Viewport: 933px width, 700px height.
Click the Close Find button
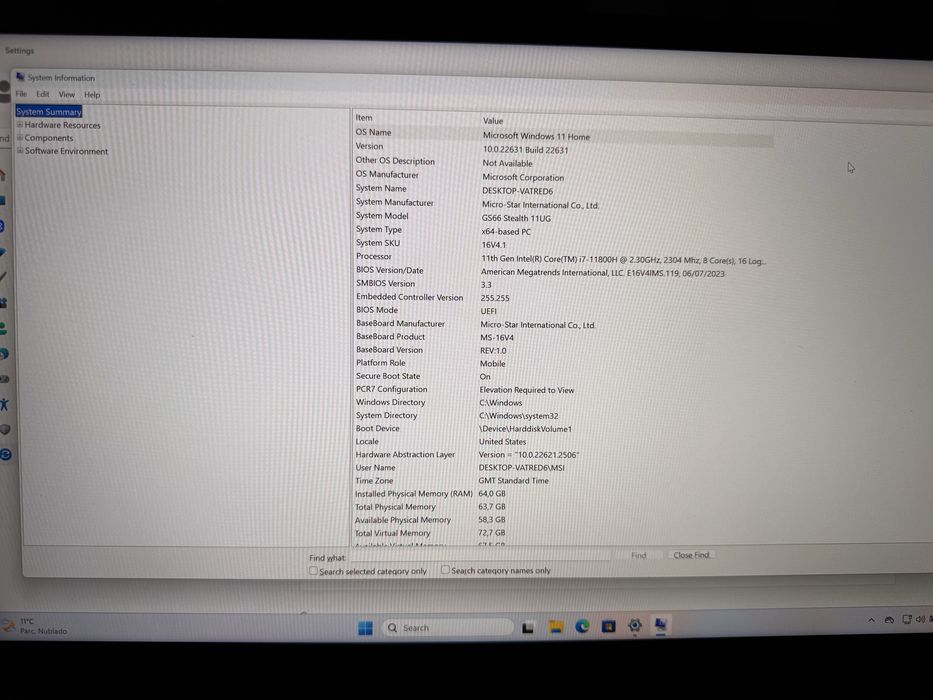(691, 555)
